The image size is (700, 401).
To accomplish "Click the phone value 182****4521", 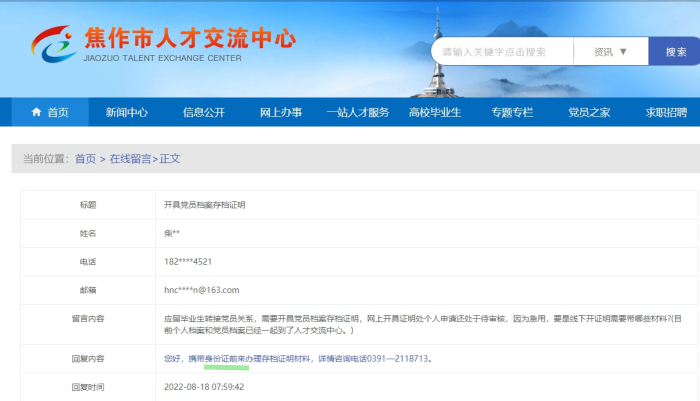I will pyautogui.click(x=188, y=262).
